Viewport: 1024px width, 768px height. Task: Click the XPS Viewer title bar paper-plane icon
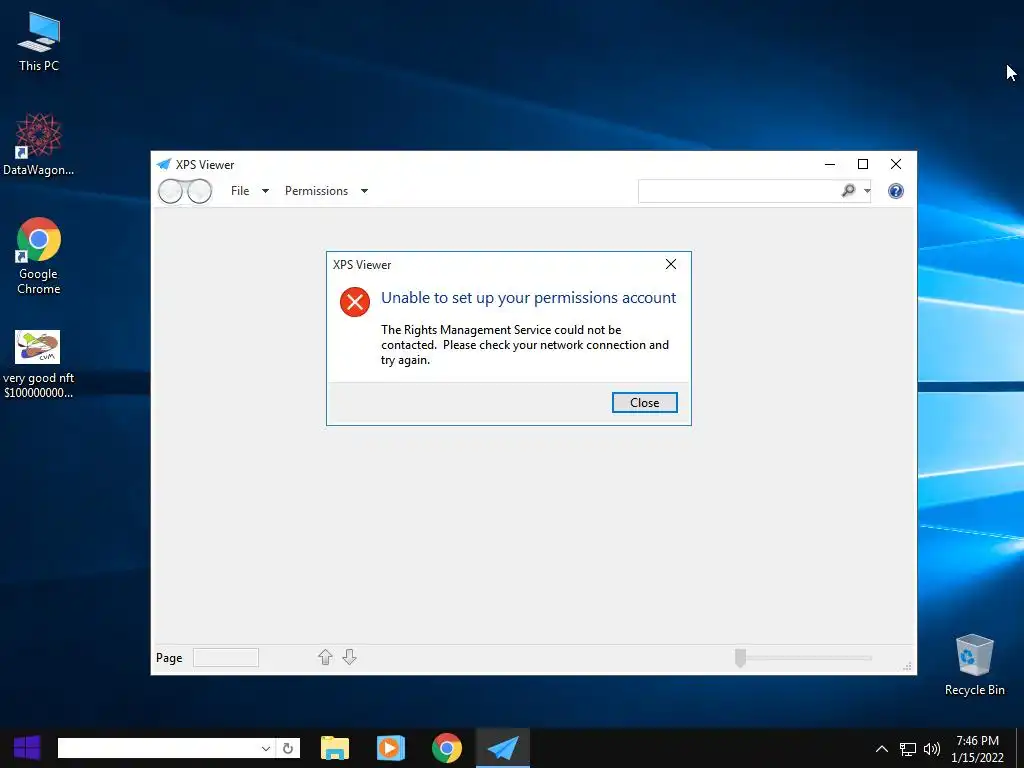(164, 164)
